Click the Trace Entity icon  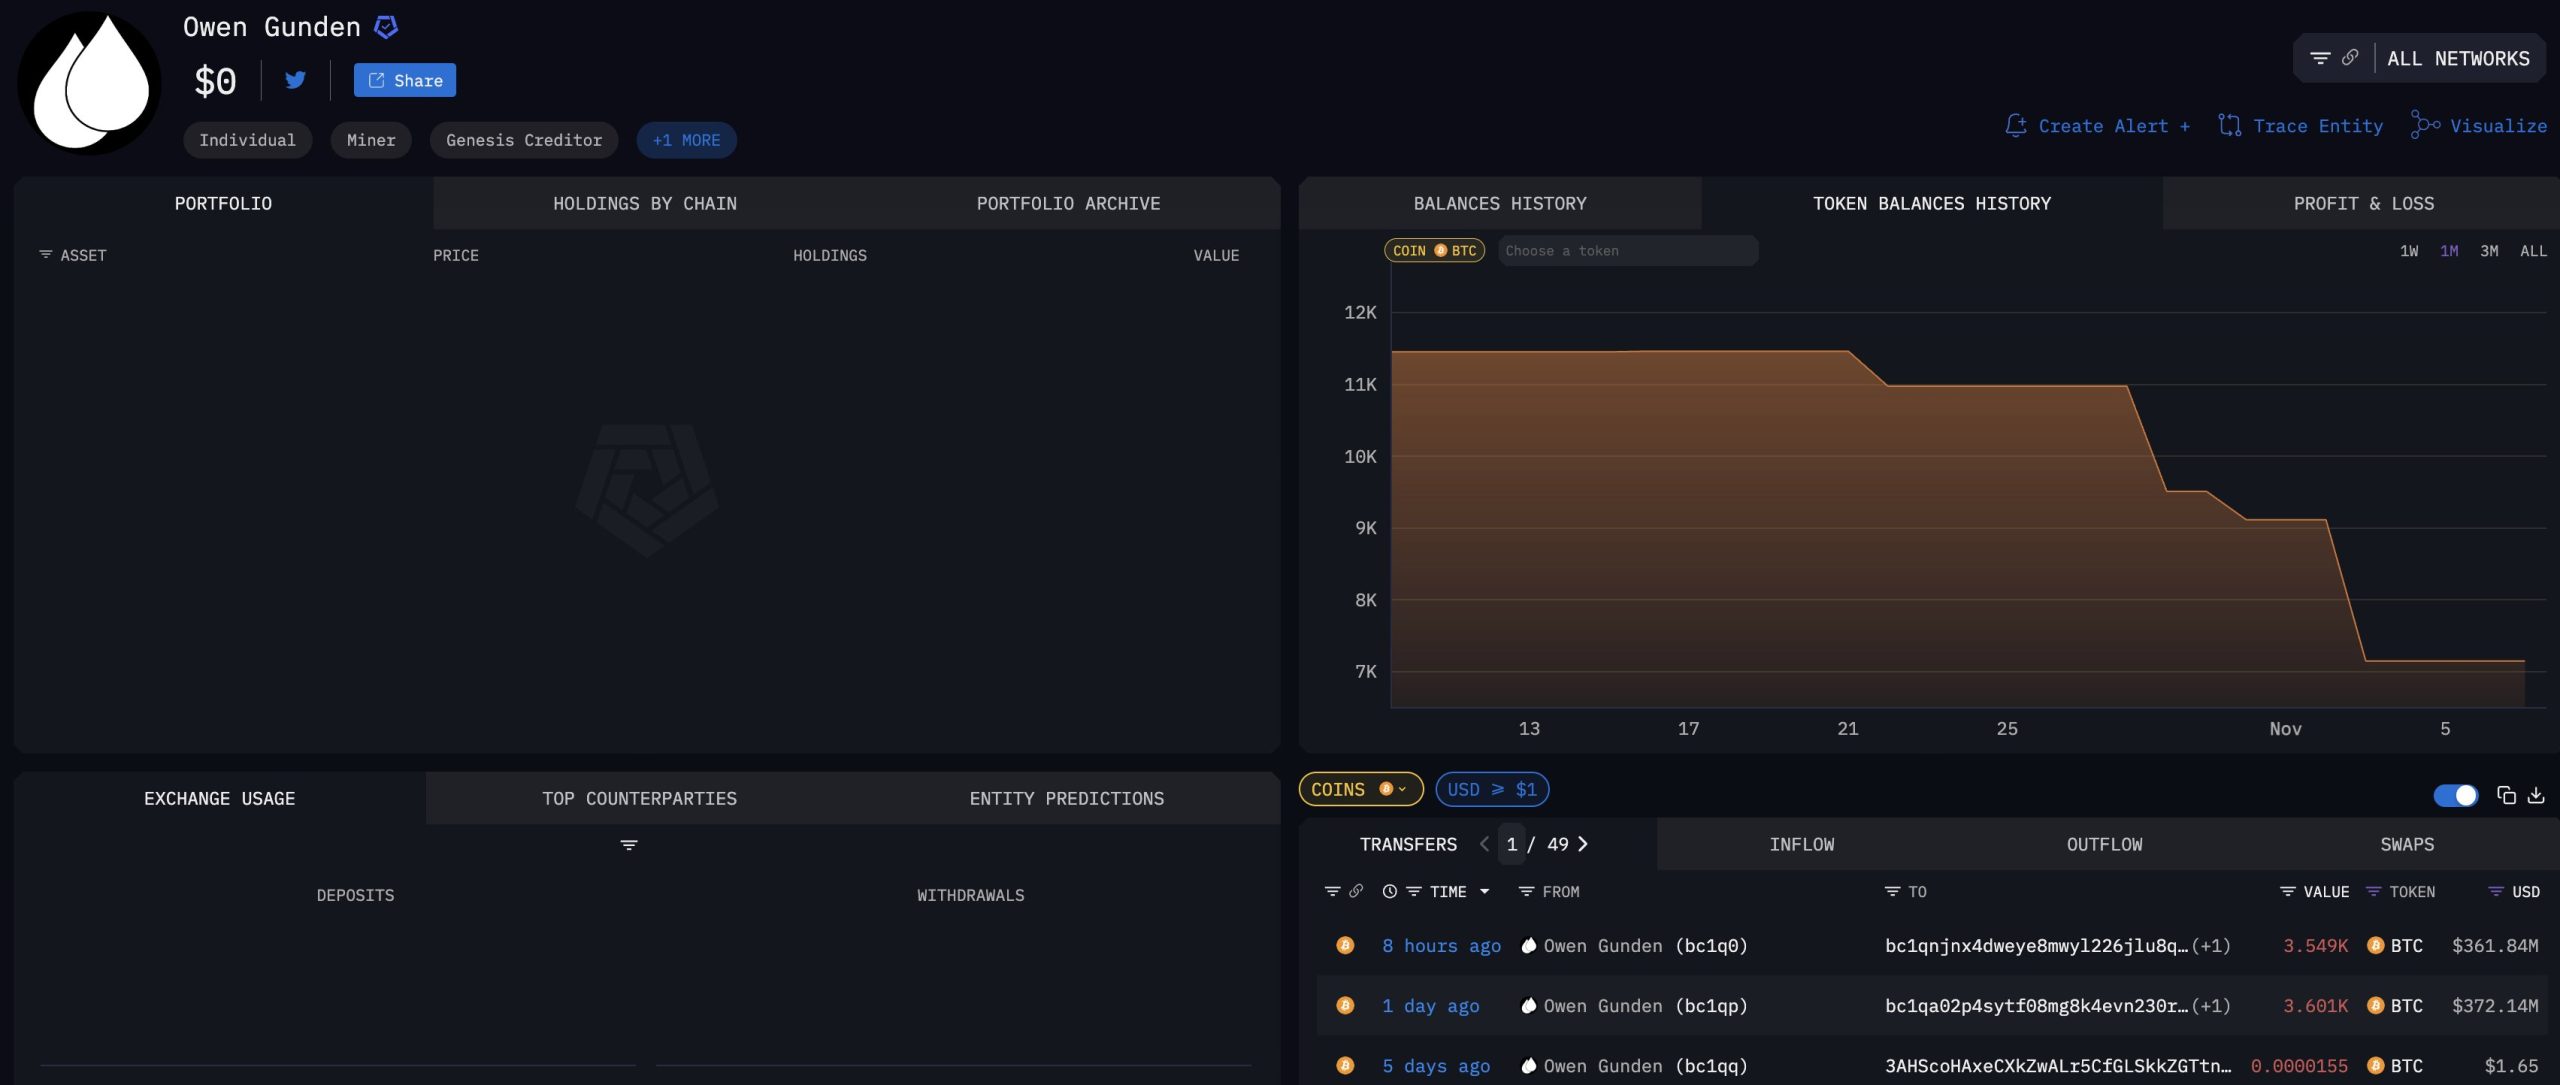point(2229,125)
